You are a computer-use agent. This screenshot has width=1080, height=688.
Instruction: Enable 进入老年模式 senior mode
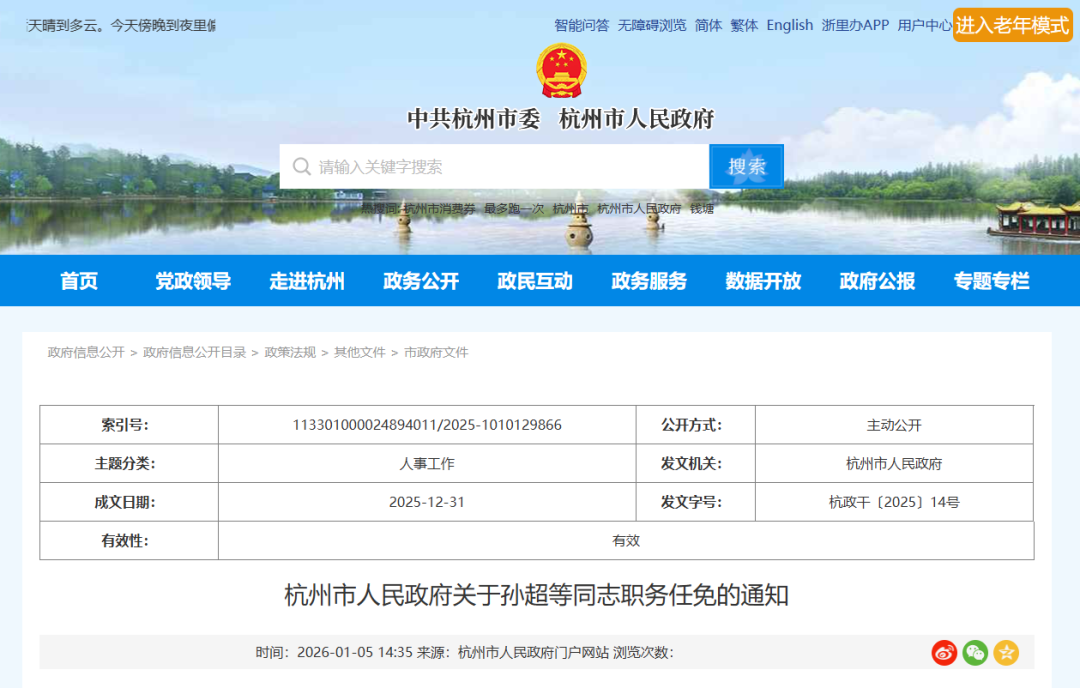[x=1012, y=25]
